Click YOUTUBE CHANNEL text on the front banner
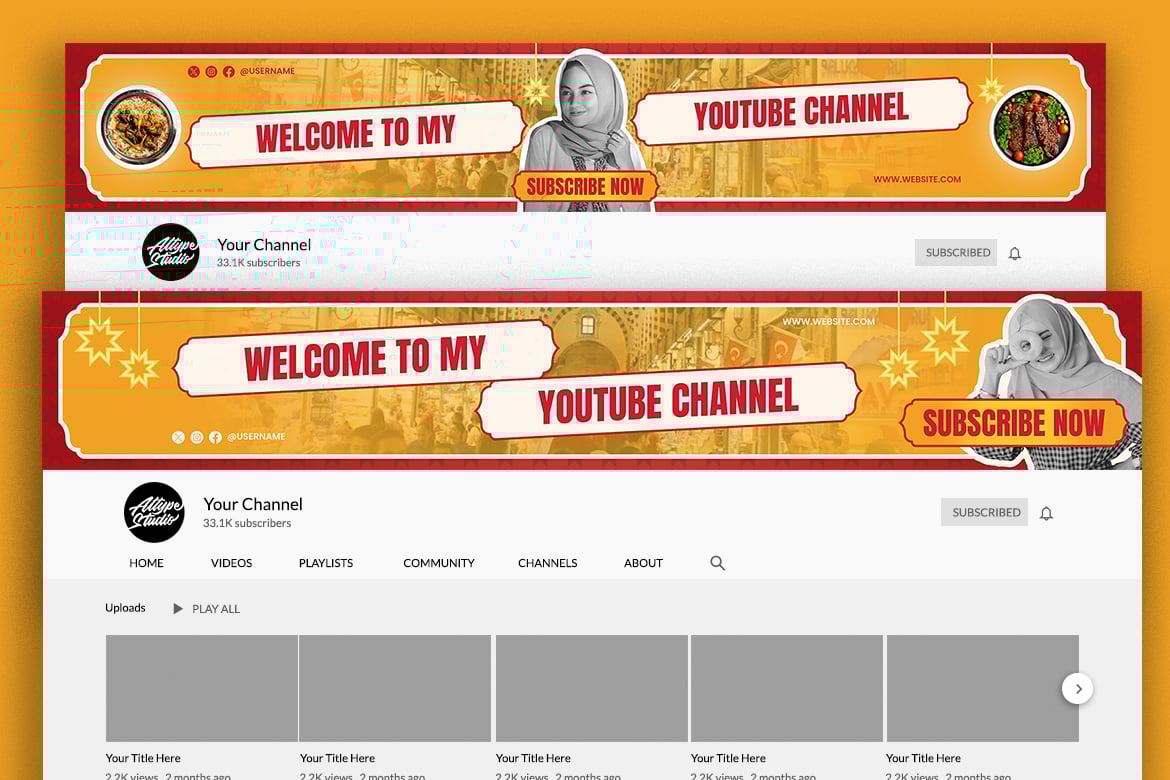The width and height of the screenshot is (1170, 780). tap(668, 400)
